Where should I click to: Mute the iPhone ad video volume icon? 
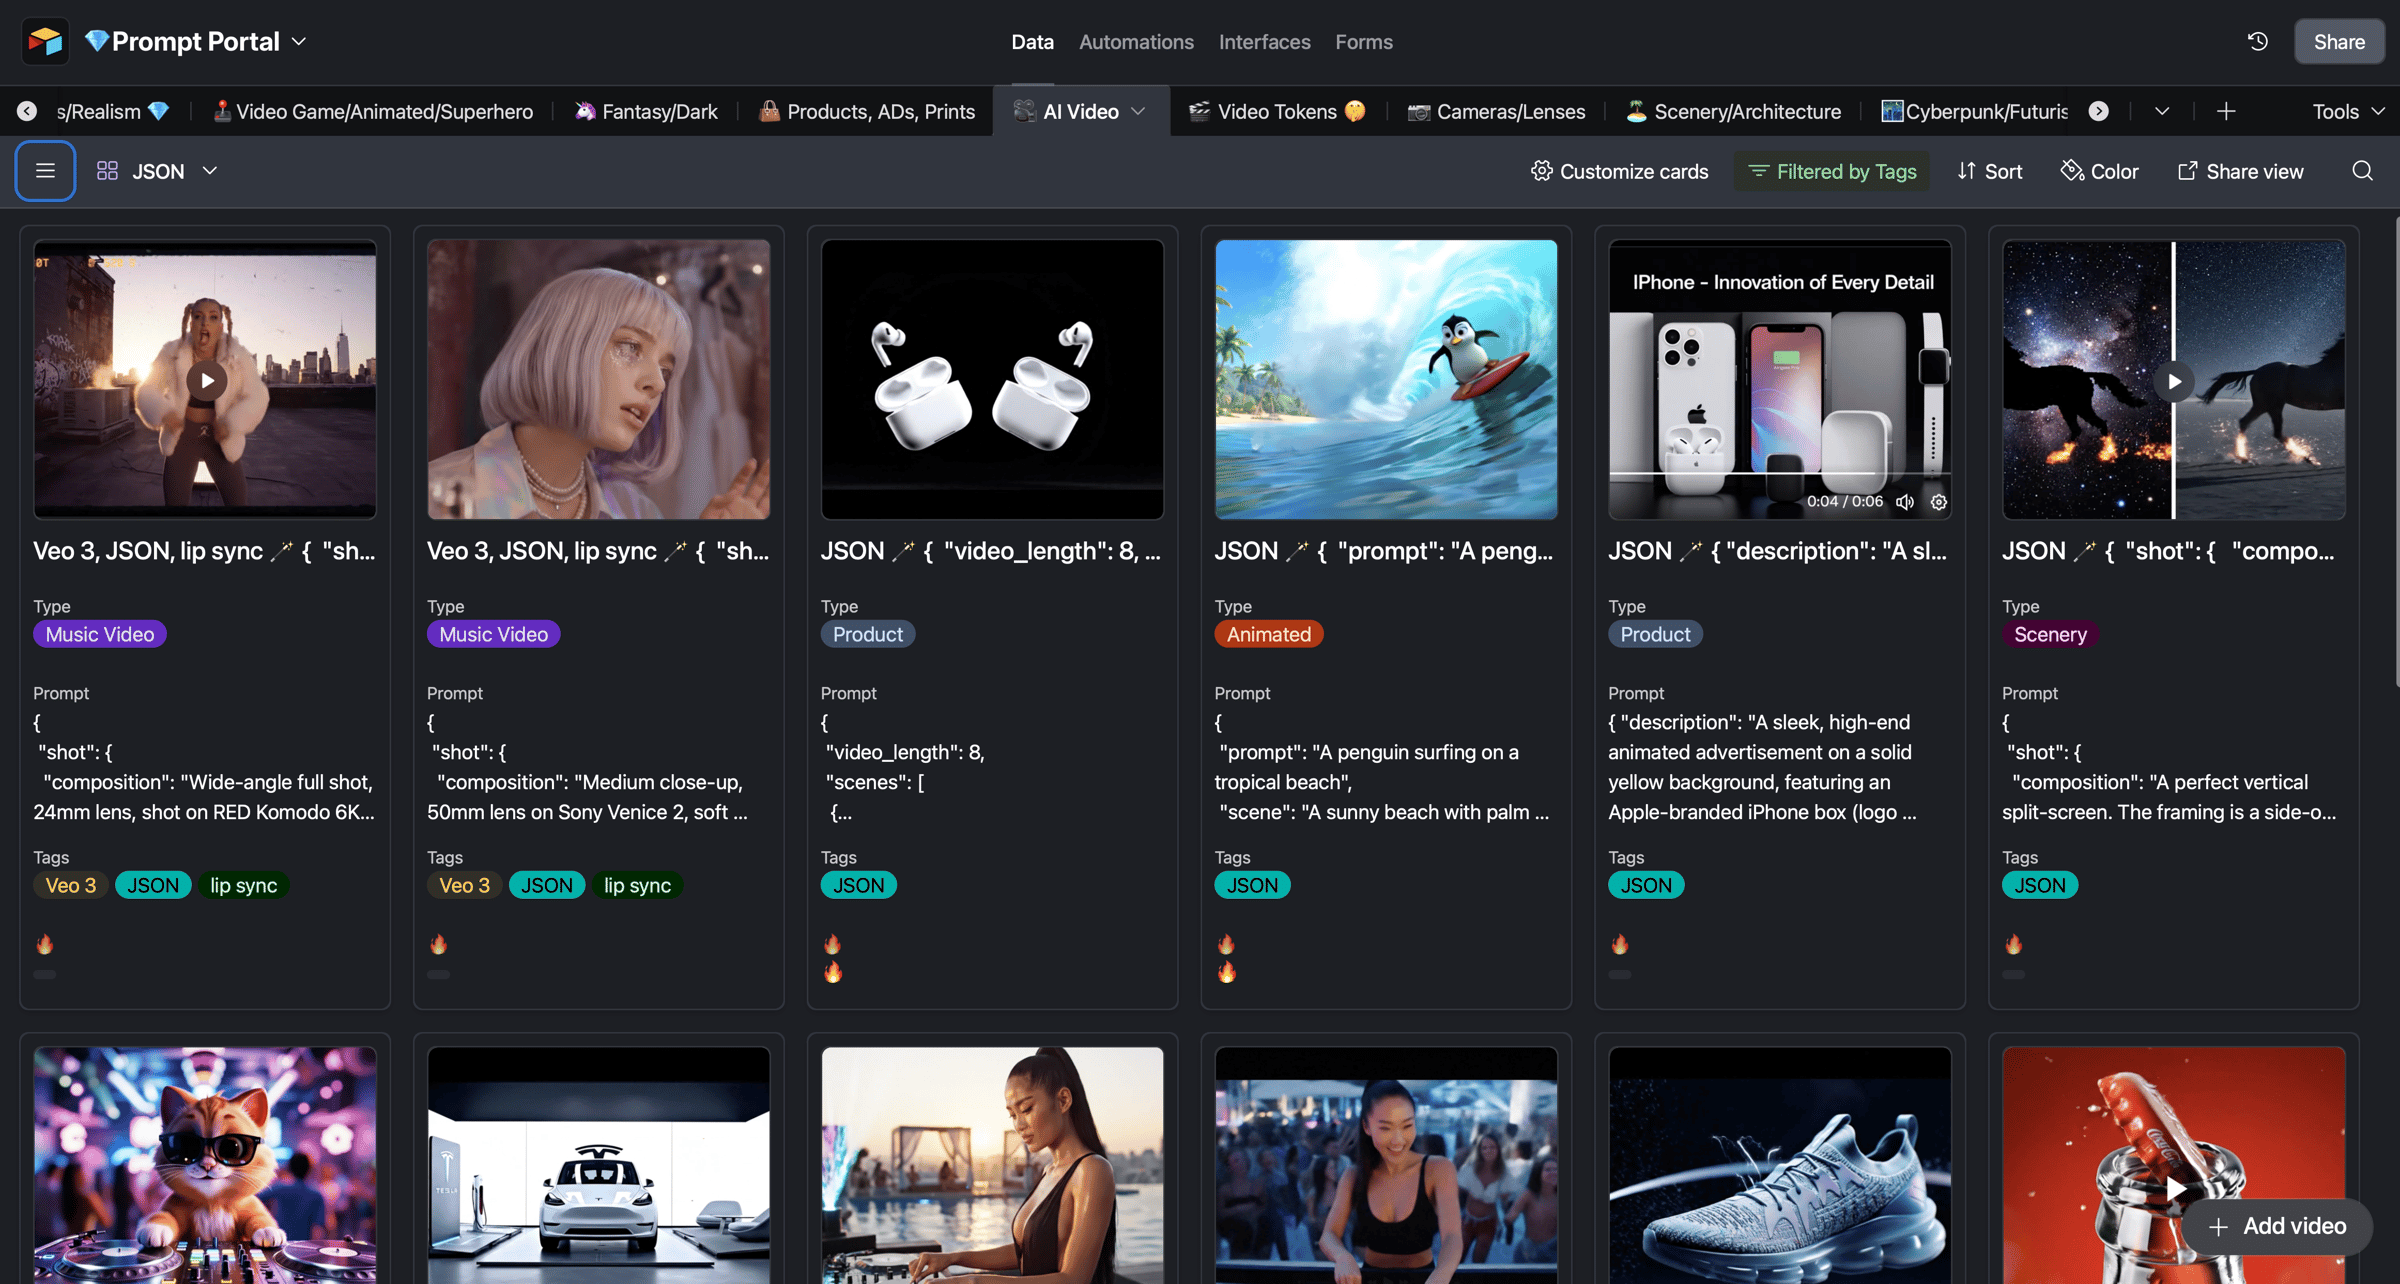pos(1905,502)
